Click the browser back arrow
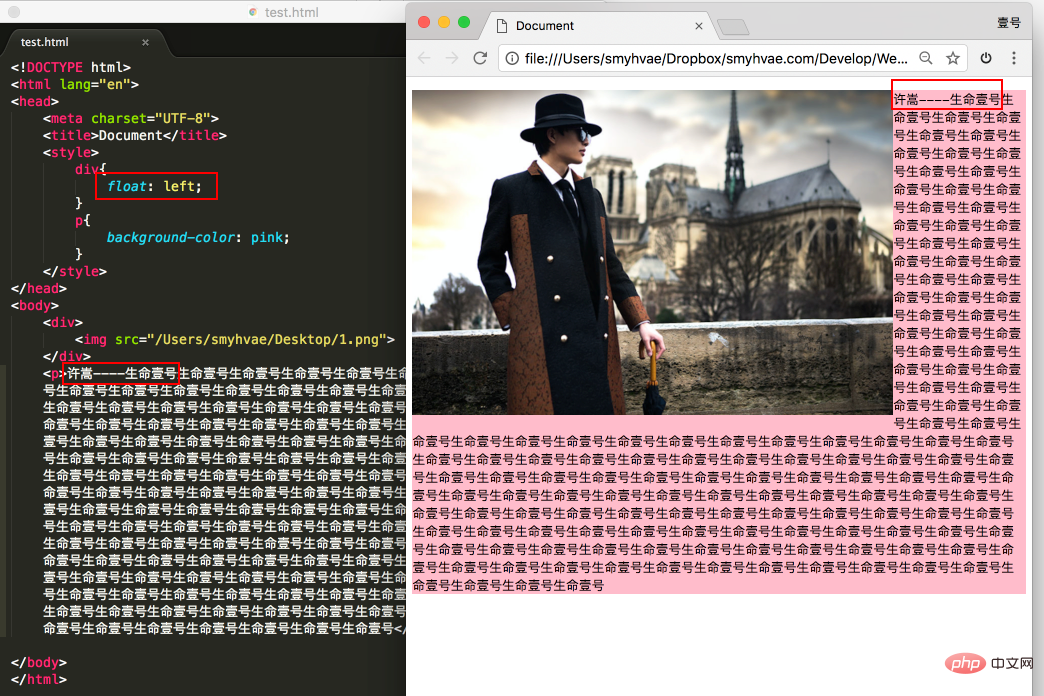This screenshot has height=696, width=1044. [424, 58]
